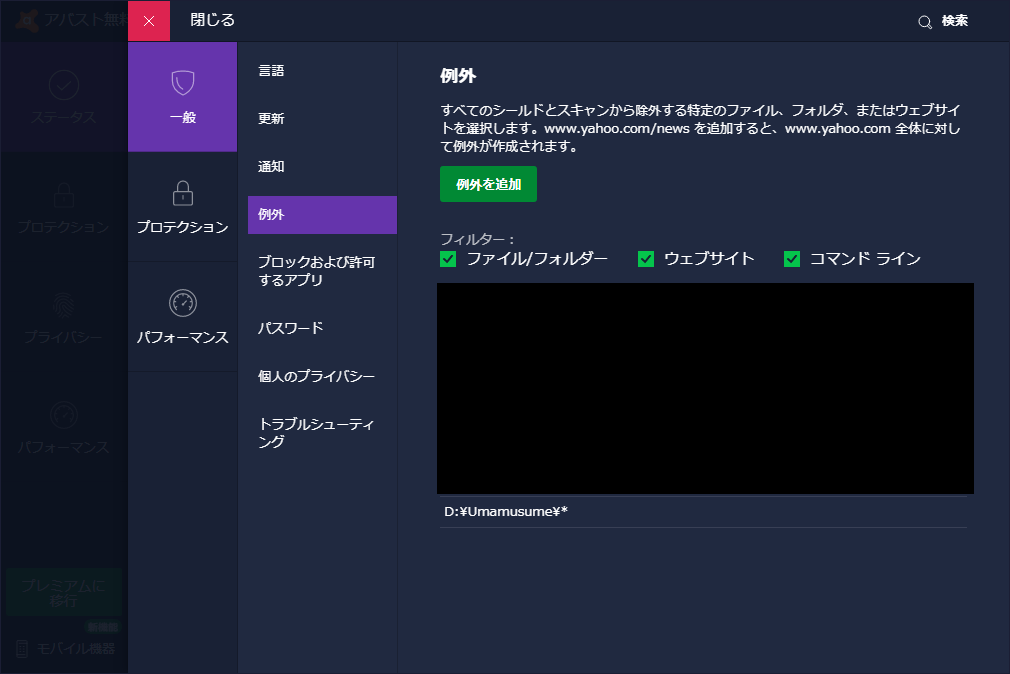Screen dimensions: 1010x674
Task: Click the 閉じる label
Action: coord(213,20)
